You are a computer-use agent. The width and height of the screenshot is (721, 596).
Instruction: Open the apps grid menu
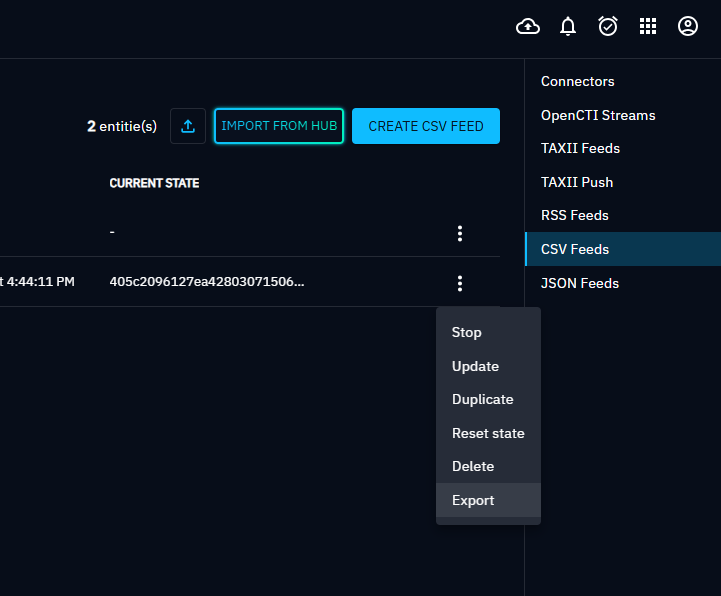click(648, 27)
